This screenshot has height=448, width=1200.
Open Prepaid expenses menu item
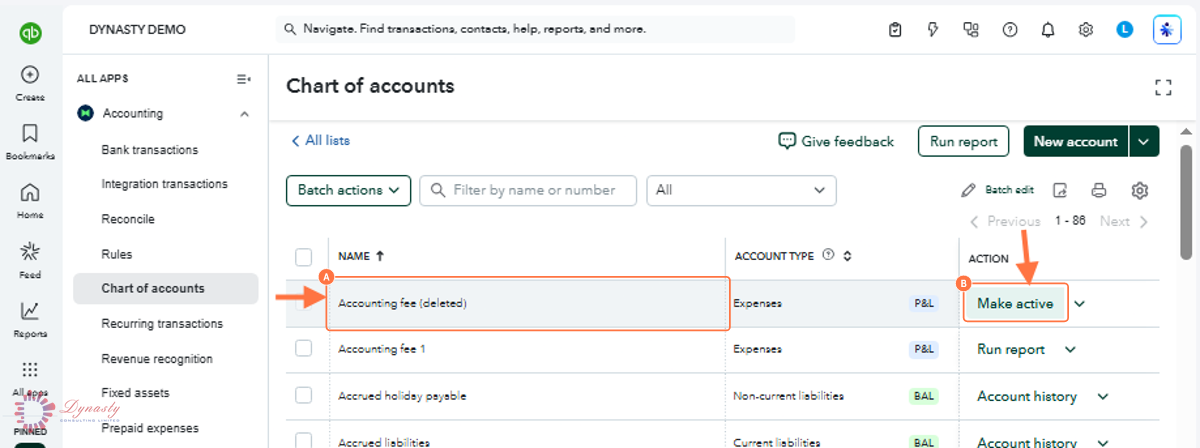coord(150,428)
